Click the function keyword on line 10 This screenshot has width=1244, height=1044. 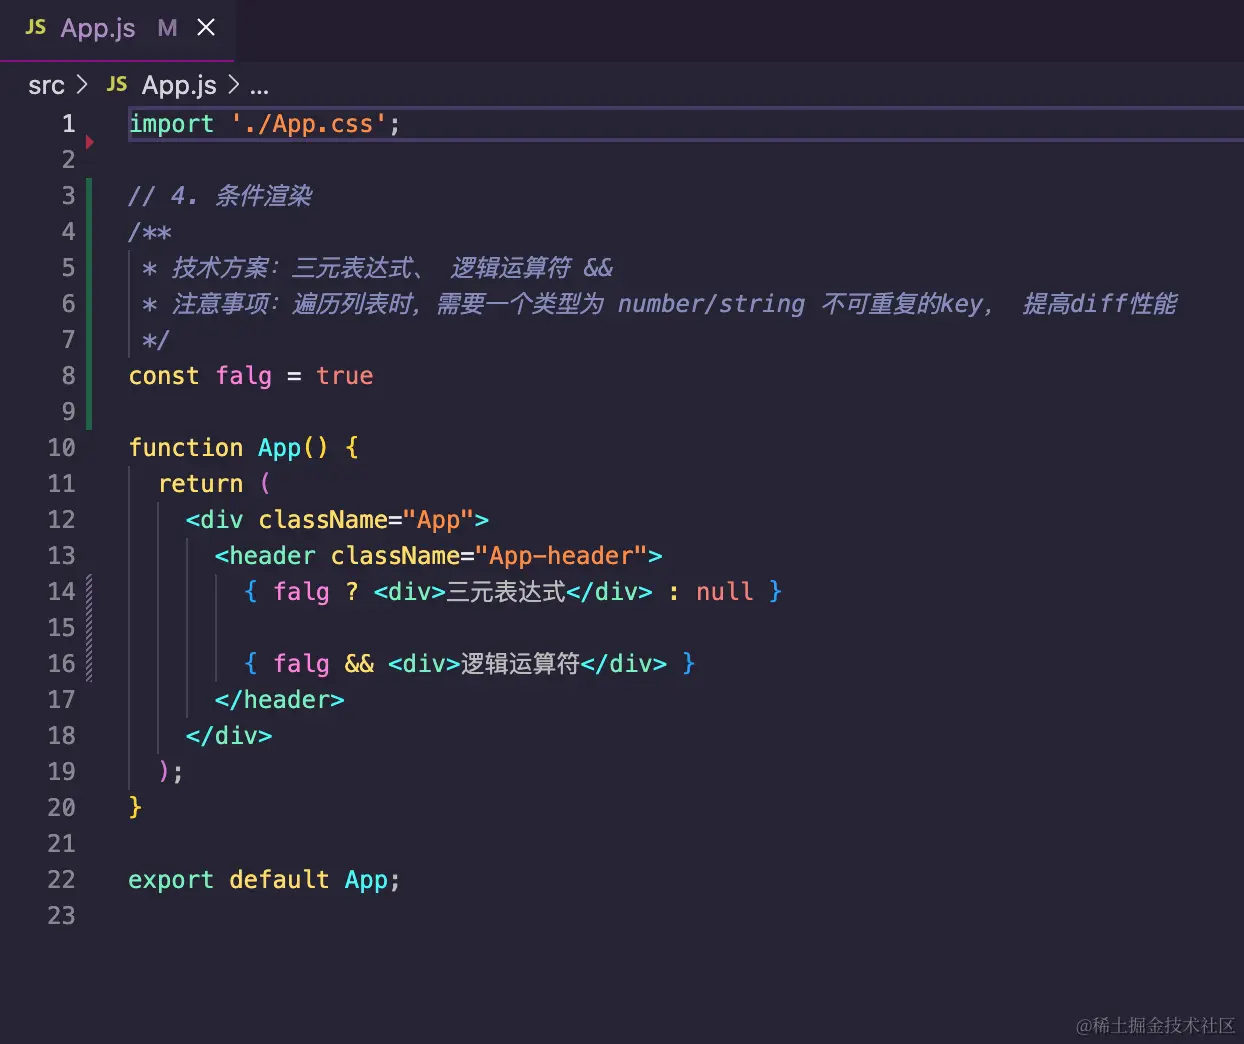[x=186, y=448]
